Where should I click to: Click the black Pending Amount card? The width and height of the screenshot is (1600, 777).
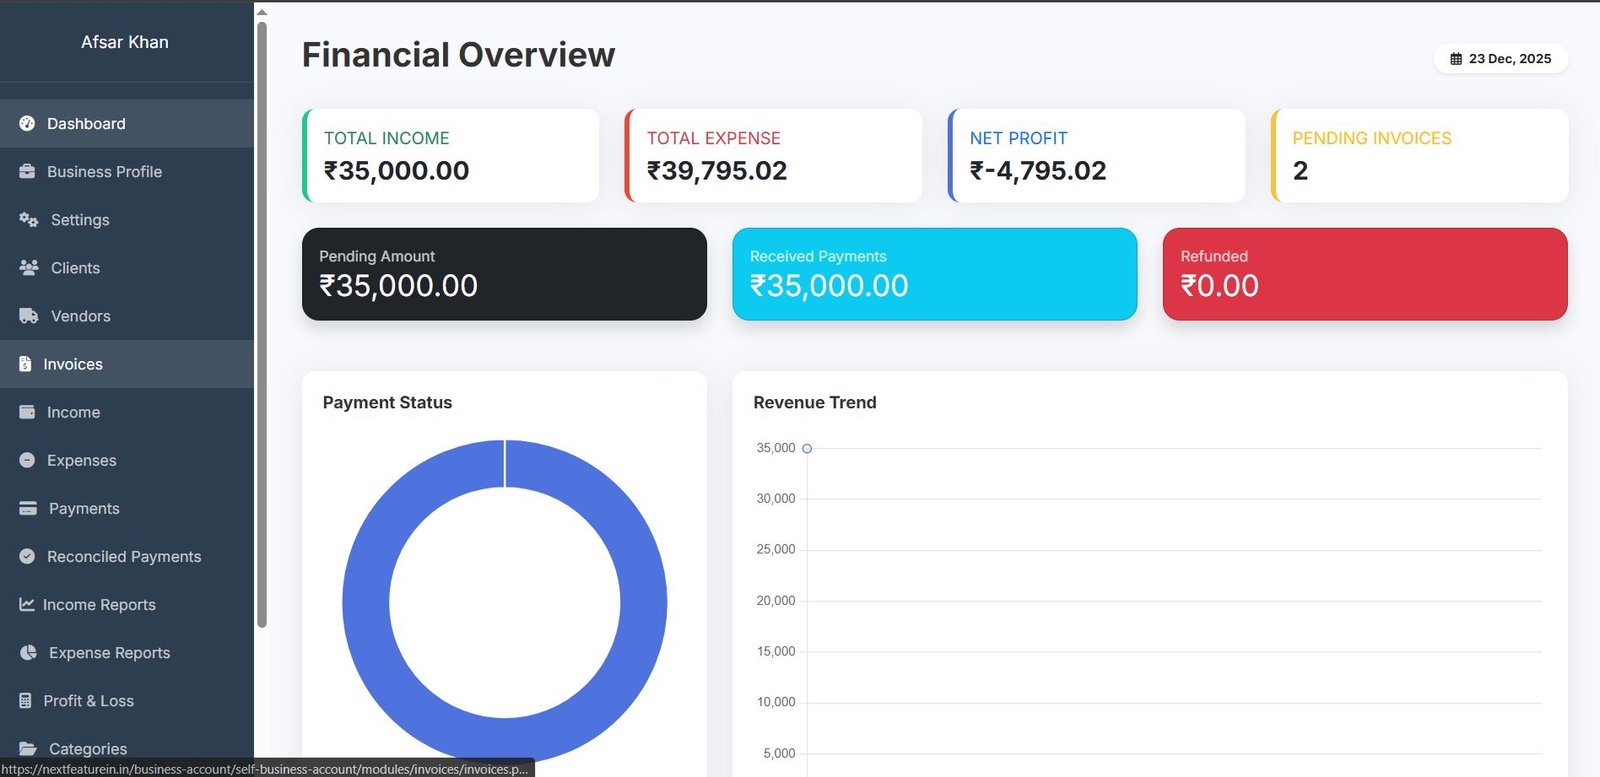504,274
